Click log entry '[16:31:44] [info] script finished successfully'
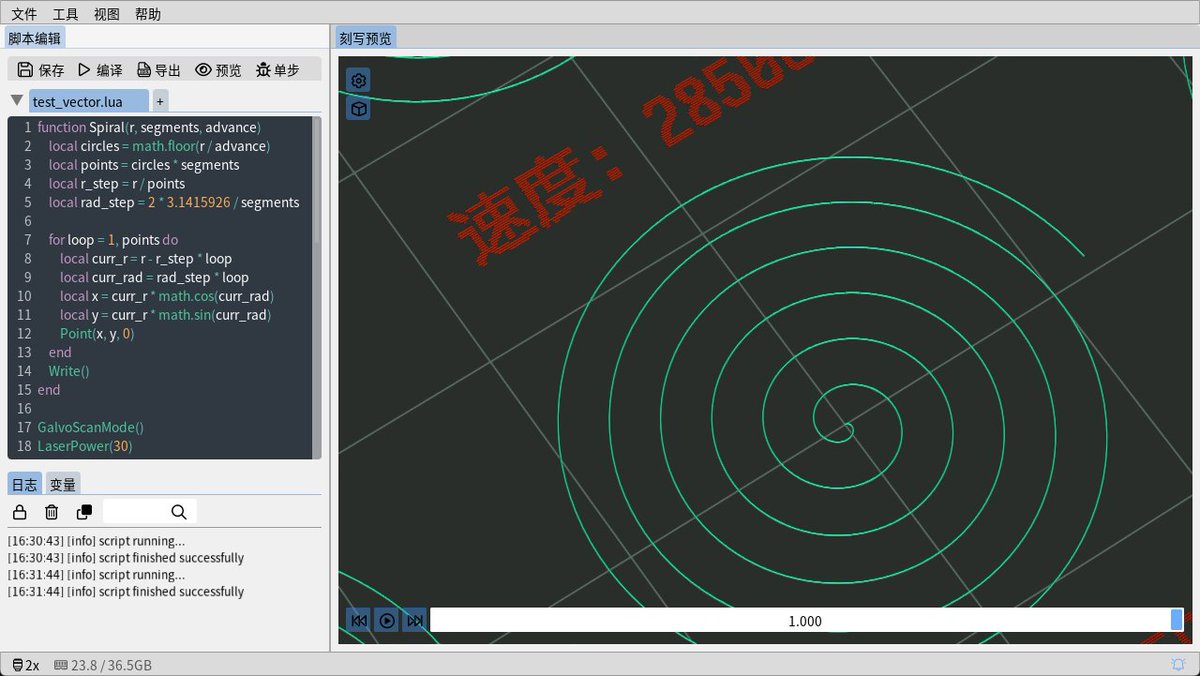Image resolution: width=1200 pixels, height=676 pixels. (126, 592)
